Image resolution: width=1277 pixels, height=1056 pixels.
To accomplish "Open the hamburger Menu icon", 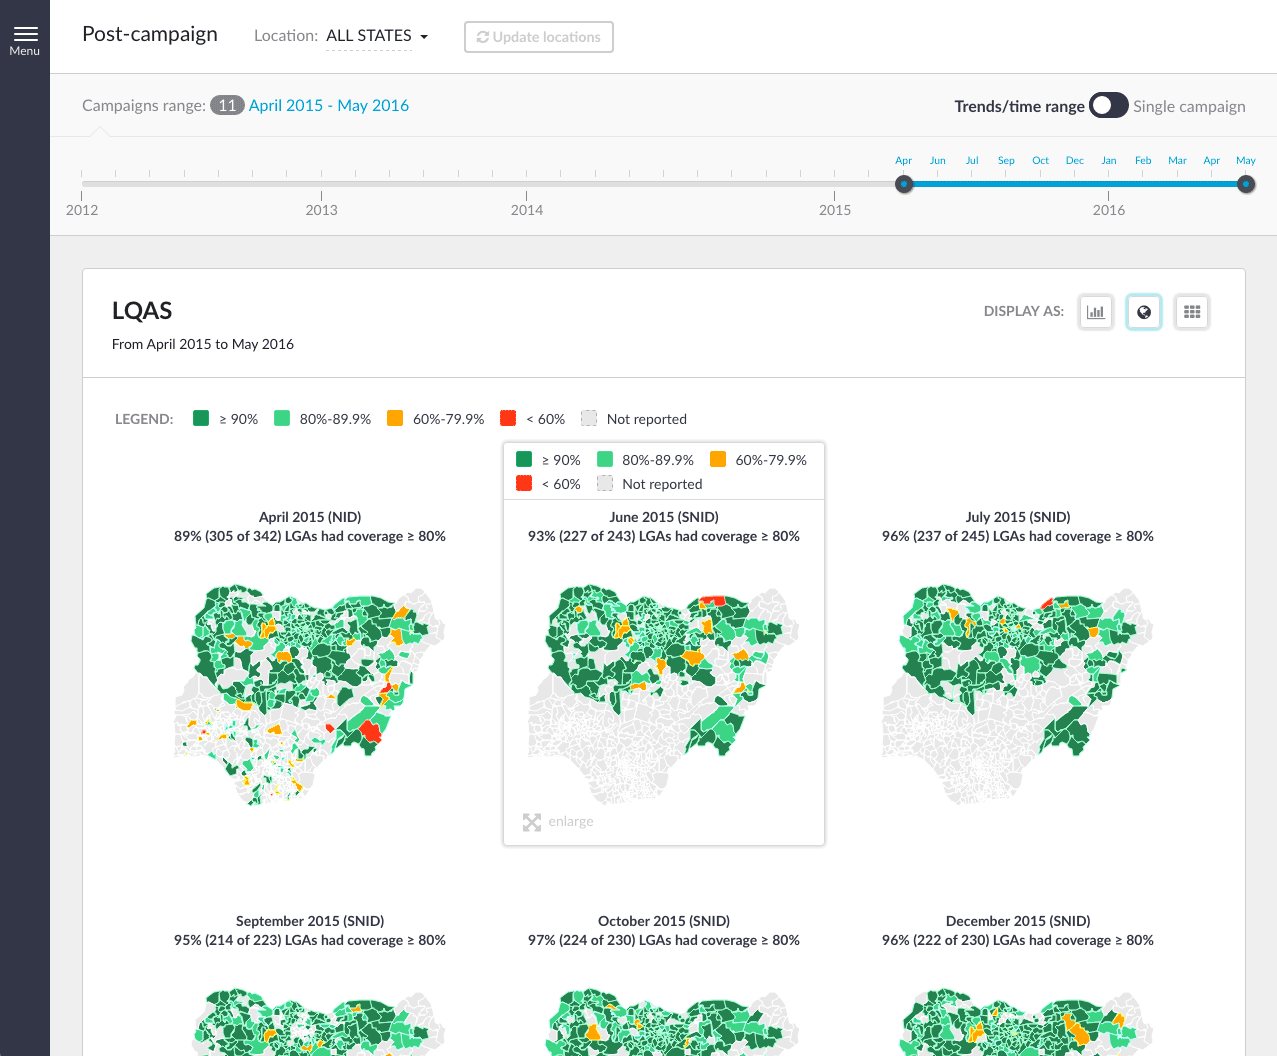I will (x=25, y=34).
